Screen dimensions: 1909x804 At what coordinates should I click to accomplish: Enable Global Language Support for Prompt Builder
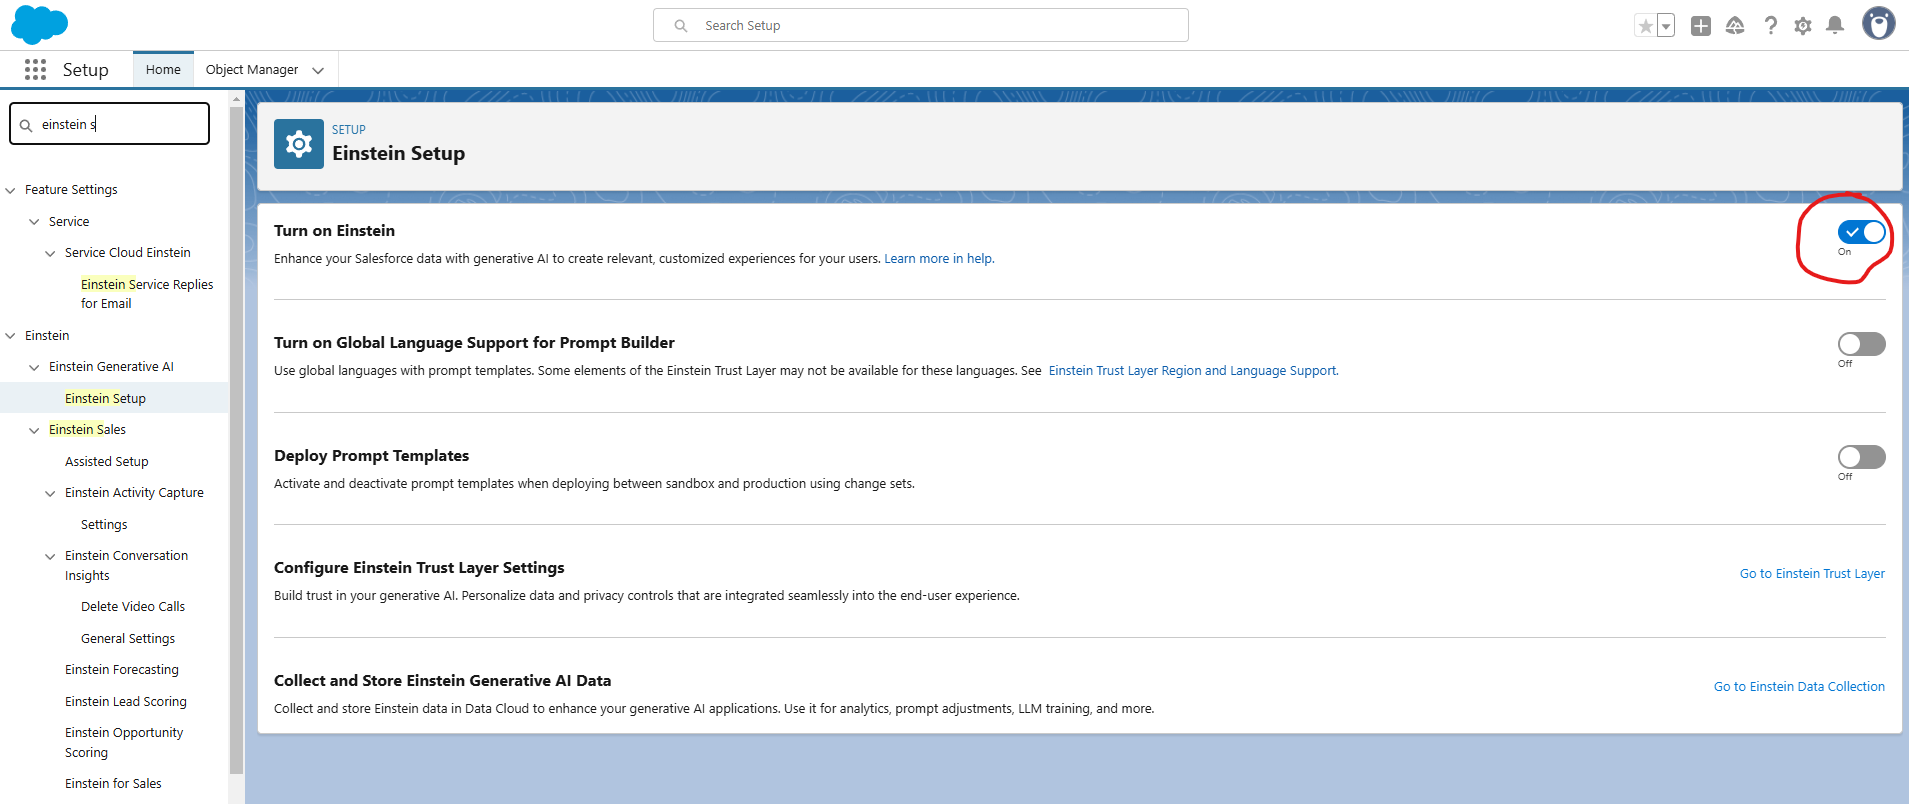click(x=1861, y=344)
